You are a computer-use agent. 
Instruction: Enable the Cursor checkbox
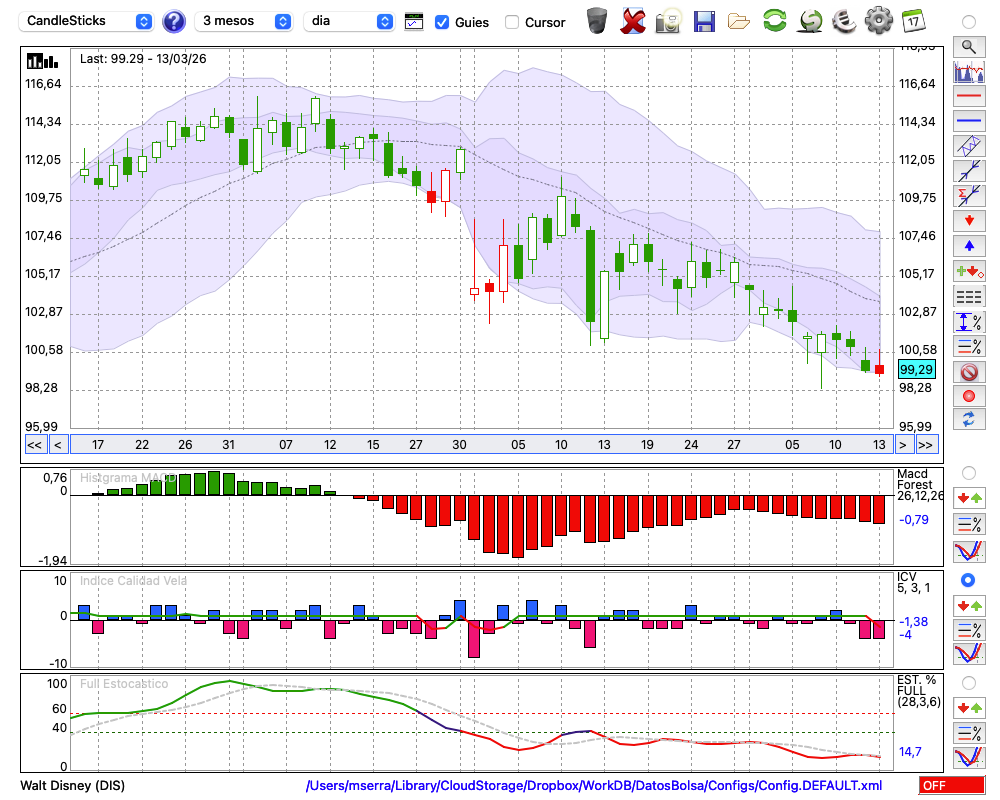[511, 22]
